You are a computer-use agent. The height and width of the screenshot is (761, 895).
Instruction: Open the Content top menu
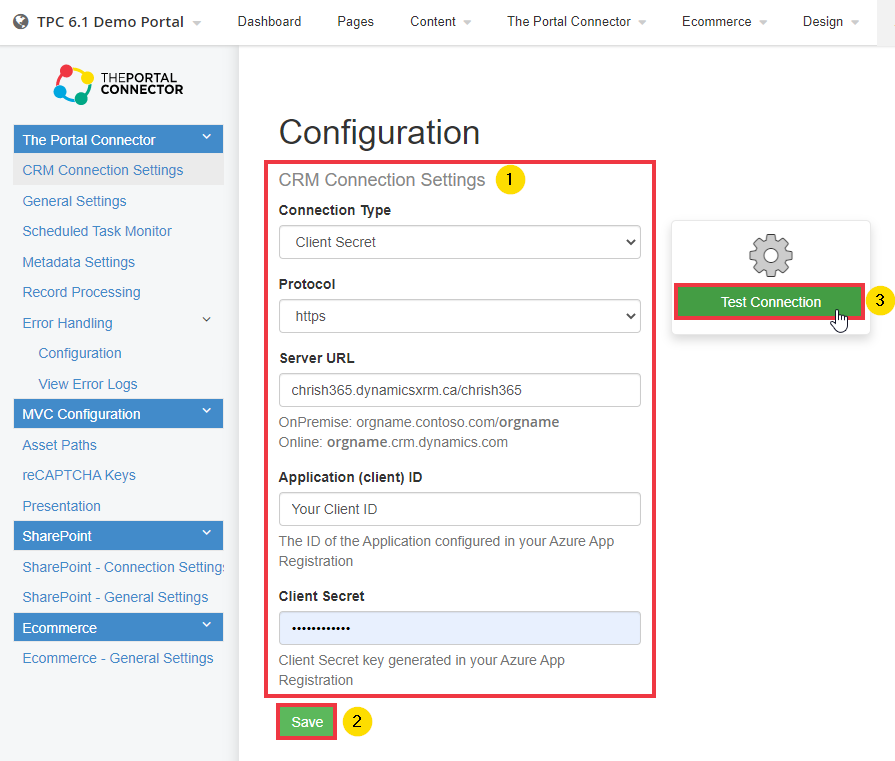click(x=440, y=22)
